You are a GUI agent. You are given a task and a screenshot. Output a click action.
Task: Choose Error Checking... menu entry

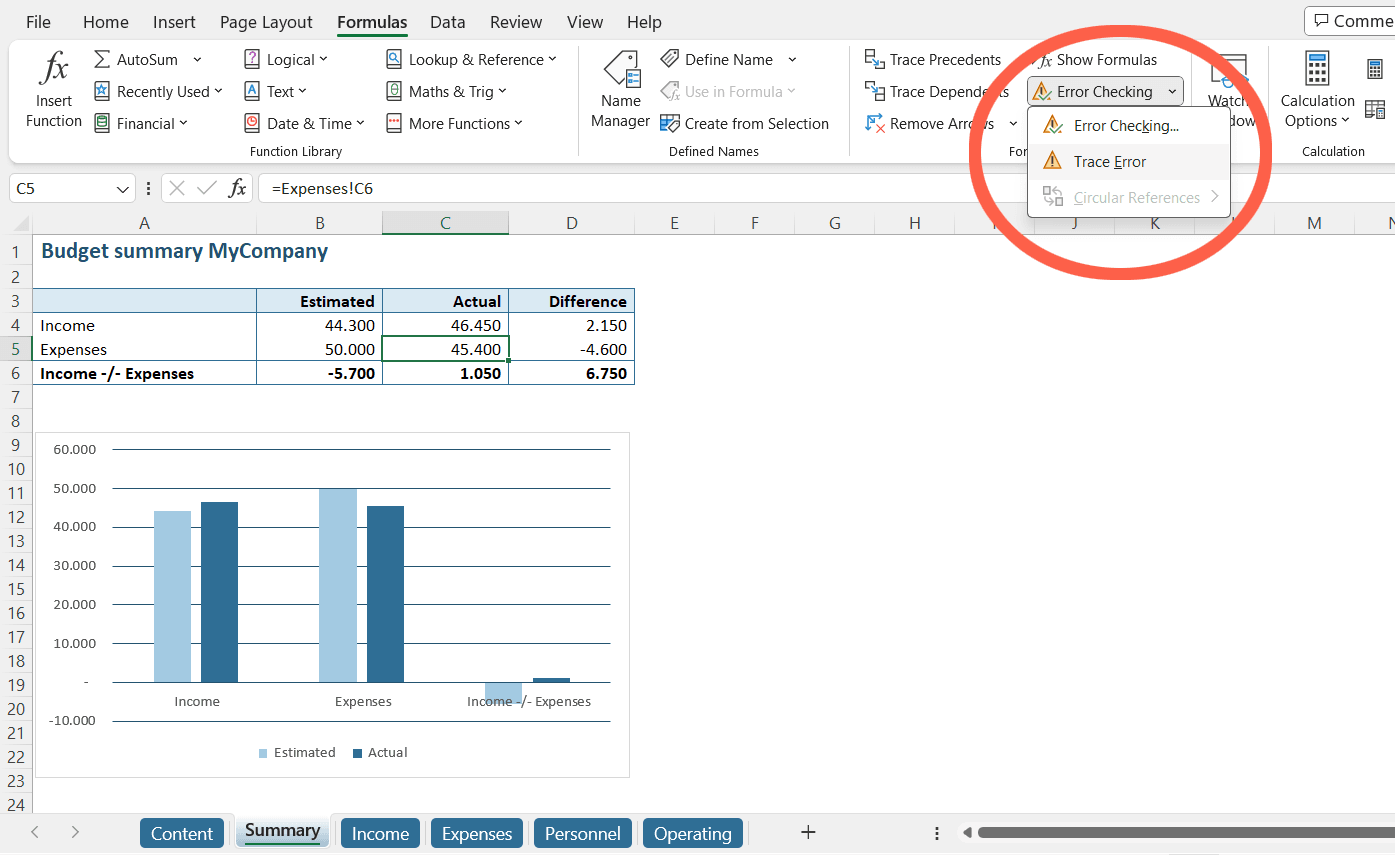(x=1125, y=126)
